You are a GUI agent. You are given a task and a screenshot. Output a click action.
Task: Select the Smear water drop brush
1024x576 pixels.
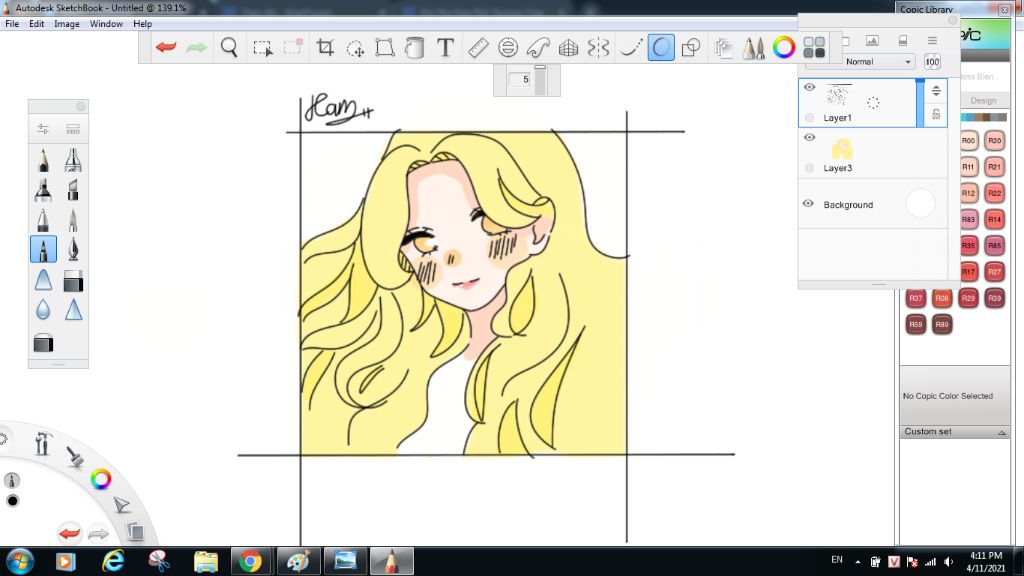pos(43,310)
